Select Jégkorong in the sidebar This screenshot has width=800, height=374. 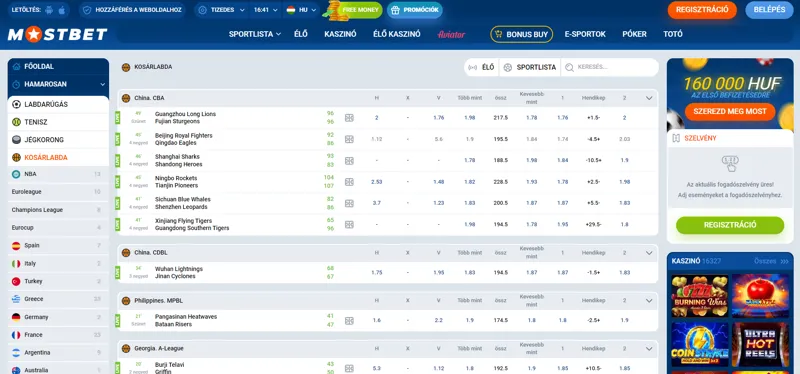point(58,140)
